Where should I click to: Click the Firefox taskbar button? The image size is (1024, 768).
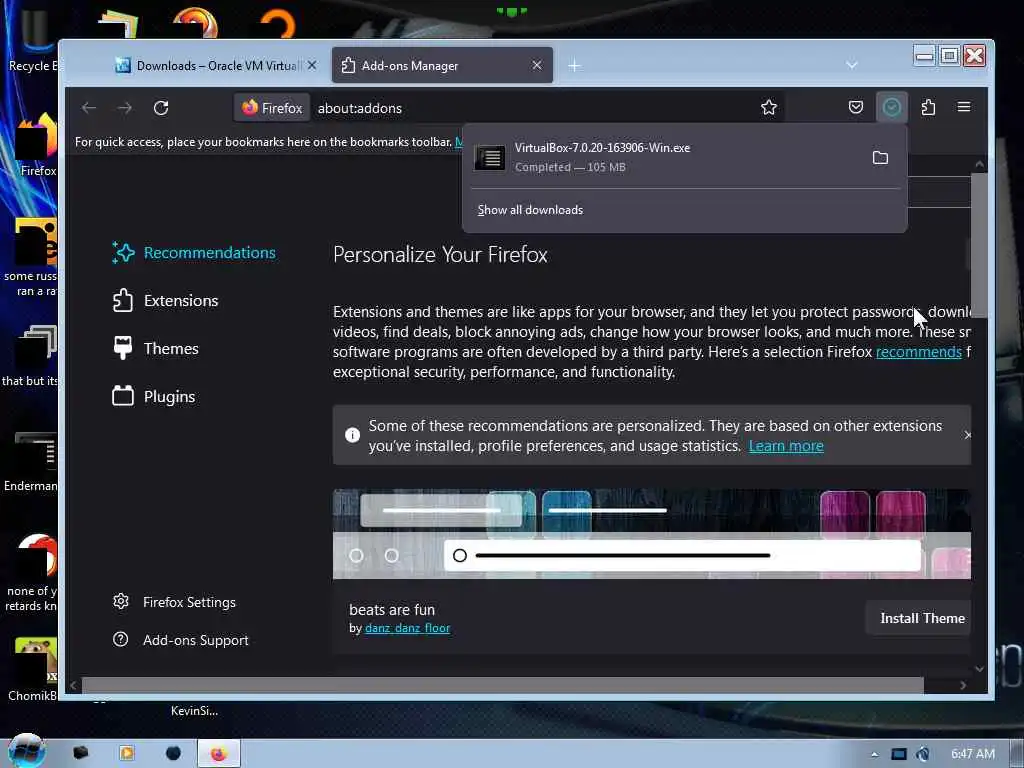pyautogui.click(x=219, y=754)
